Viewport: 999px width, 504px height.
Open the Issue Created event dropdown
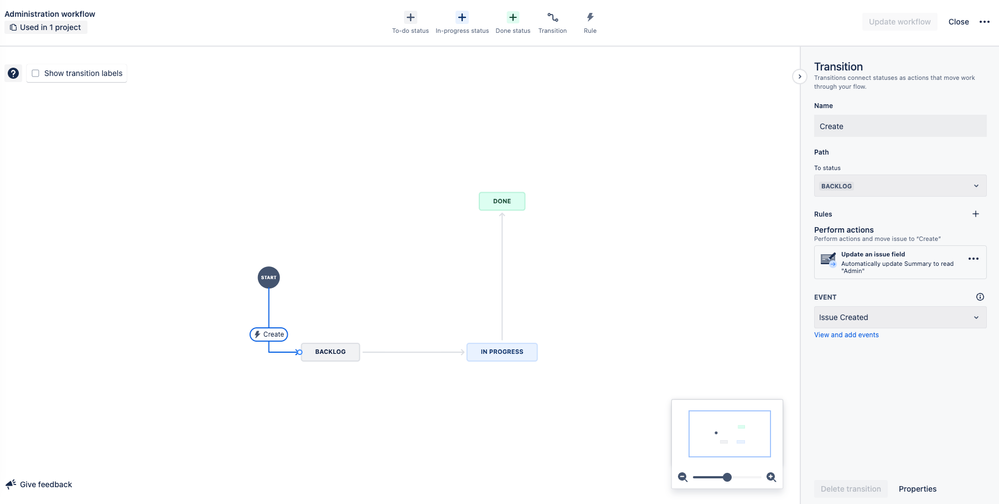900,317
